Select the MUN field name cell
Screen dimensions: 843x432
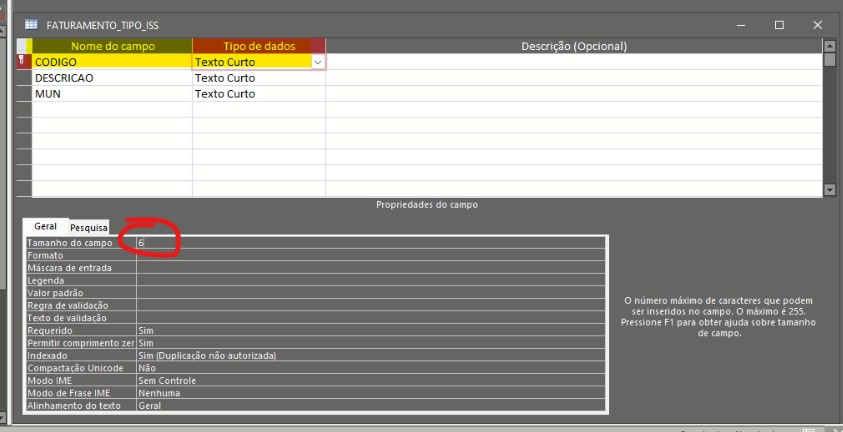pos(111,94)
